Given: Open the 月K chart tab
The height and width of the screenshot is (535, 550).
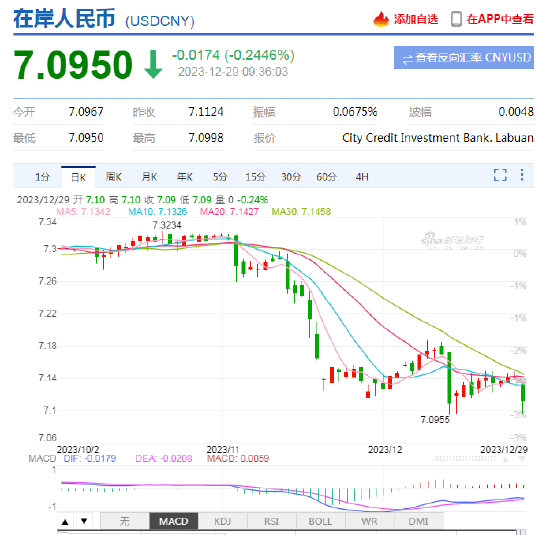Looking at the screenshot, I should pyautogui.click(x=149, y=177).
